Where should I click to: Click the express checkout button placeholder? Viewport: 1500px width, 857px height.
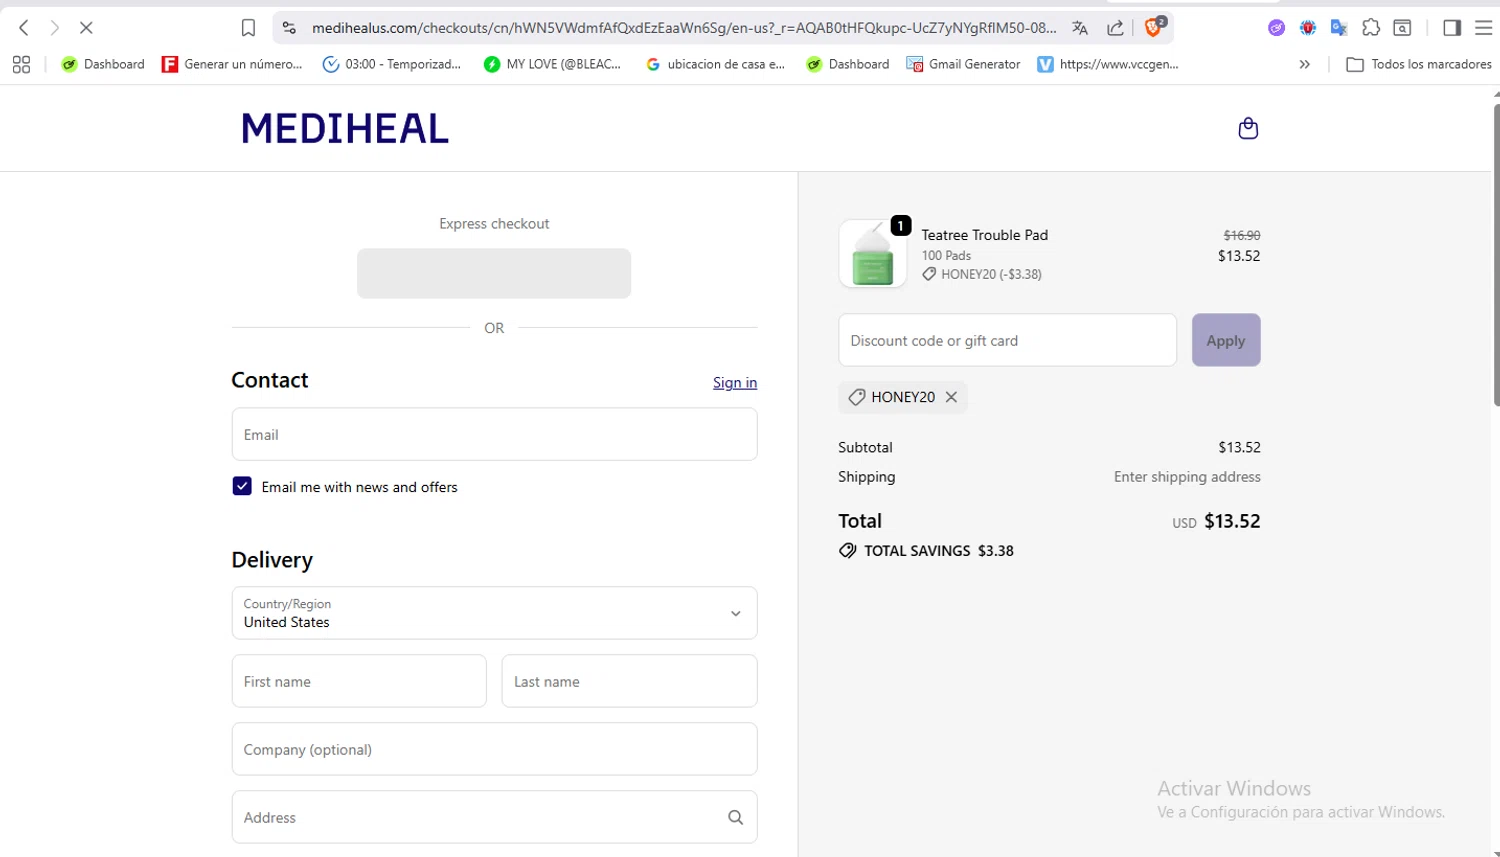coord(494,273)
